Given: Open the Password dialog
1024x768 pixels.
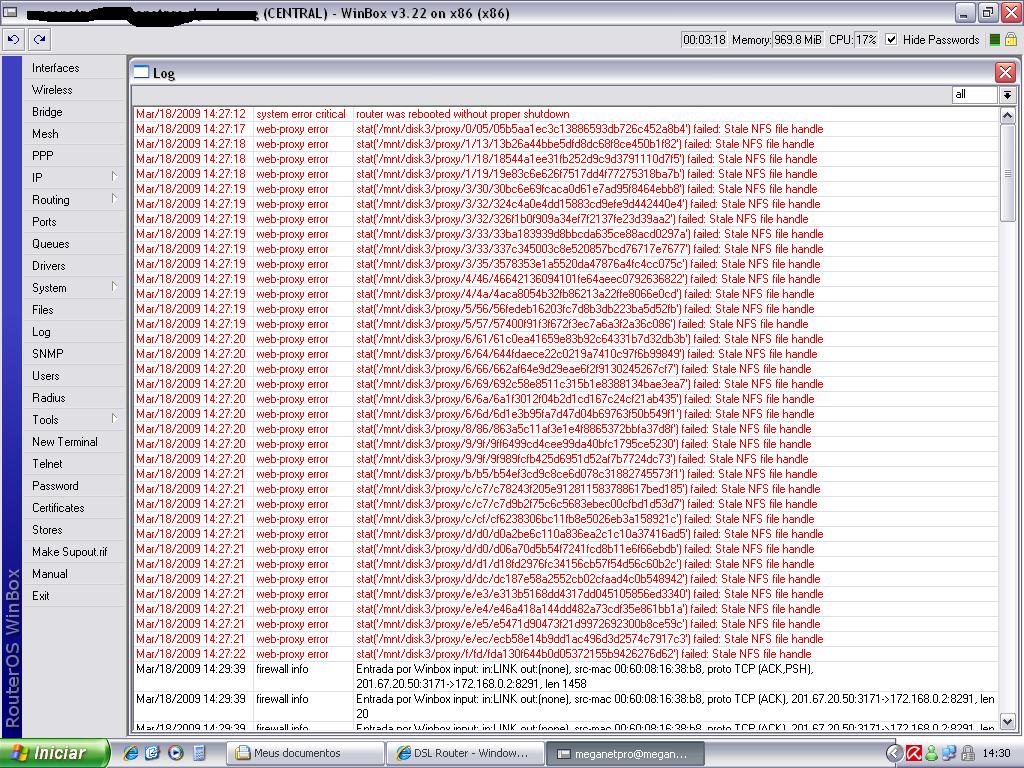Looking at the screenshot, I should [x=55, y=486].
